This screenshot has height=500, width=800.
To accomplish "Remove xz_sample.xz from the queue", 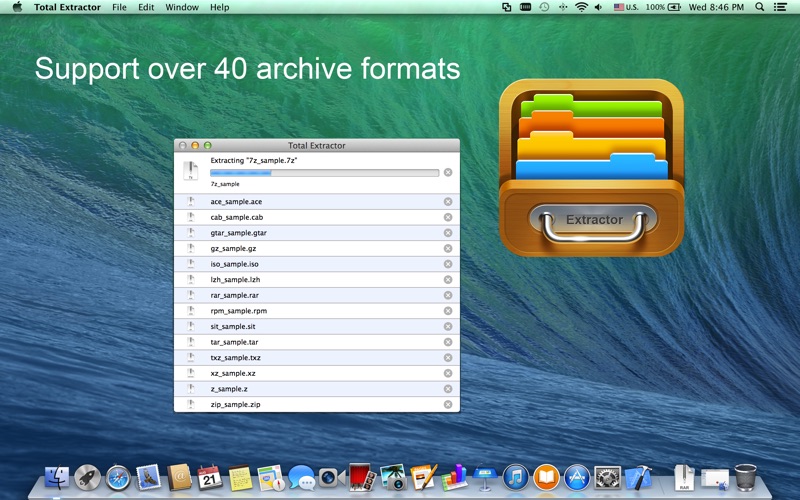I will tap(448, 373).
